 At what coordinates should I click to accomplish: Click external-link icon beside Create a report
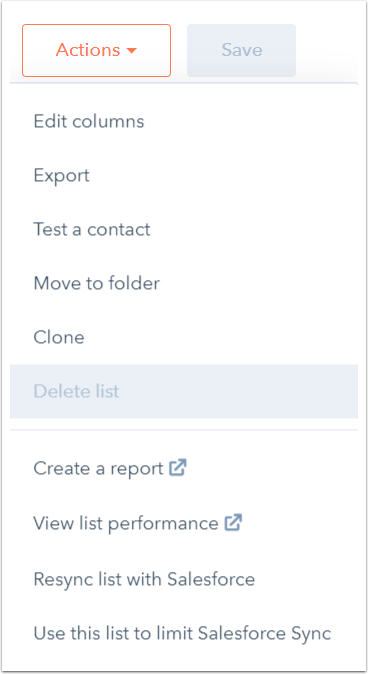coord(178,468)
